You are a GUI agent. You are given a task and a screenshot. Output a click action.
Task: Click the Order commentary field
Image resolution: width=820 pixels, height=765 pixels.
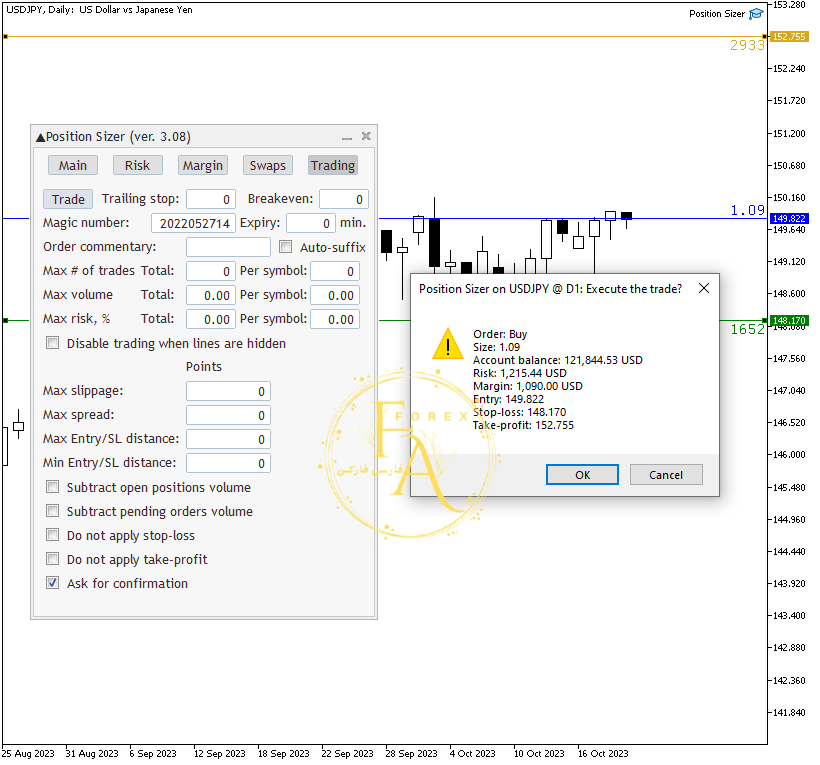tap(228, 247)
